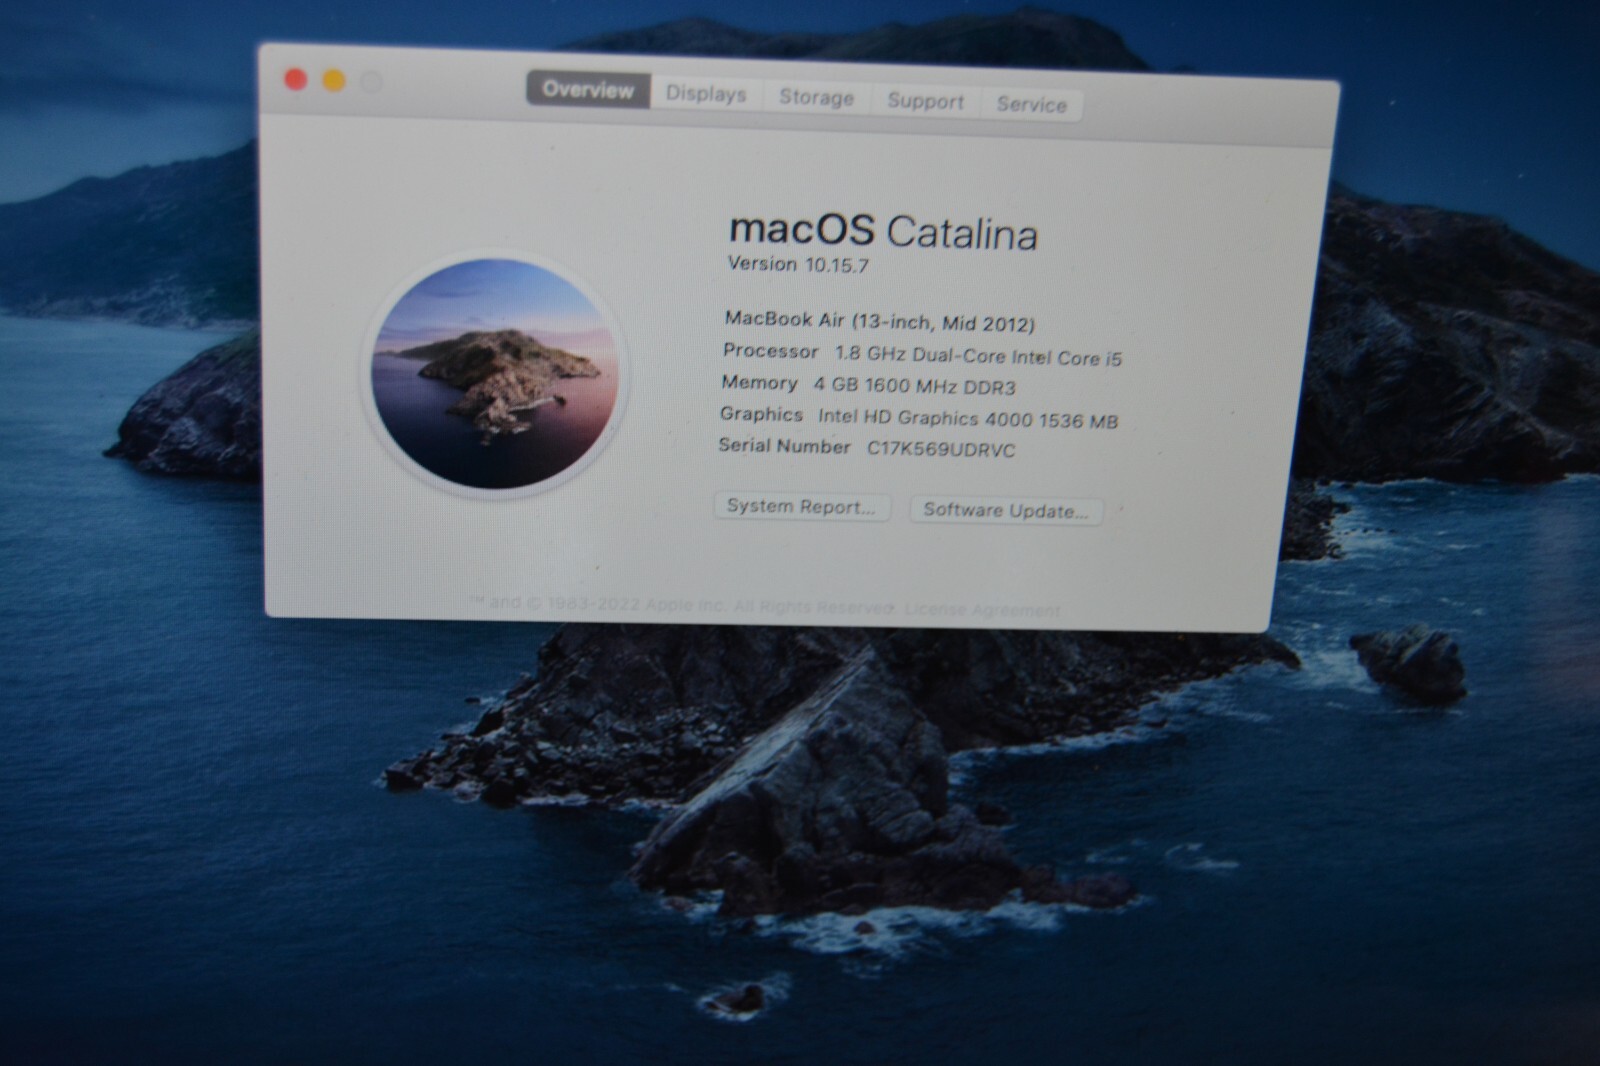The image size is (1600, 1066).
Task: Open the Support tab
Action: [x=925, y=101]
